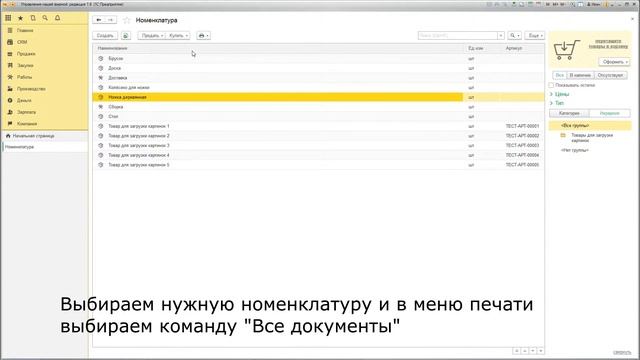This screenshot has width=640, height=360.
Task: Select the Стол row
Action: point(318,117)
